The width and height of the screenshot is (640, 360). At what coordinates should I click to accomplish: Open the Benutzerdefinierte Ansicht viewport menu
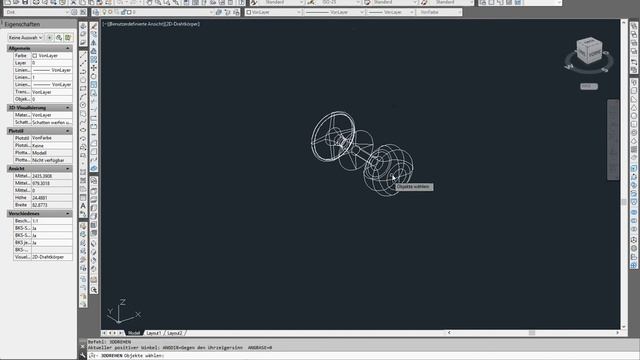(x=135, y=24)
